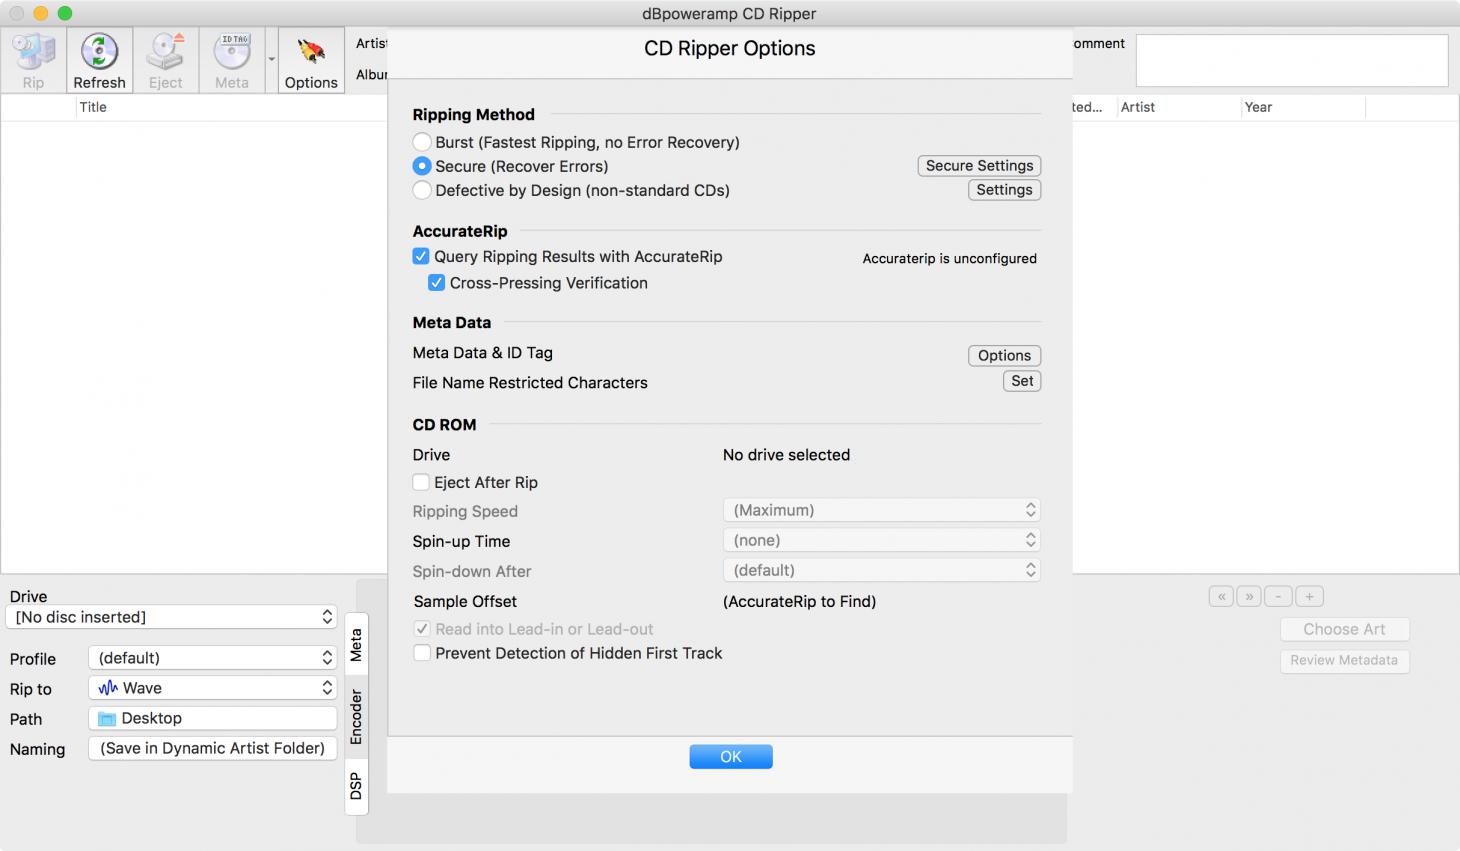
Task: Open the Options toolbar icon
Action: pyautogui.click(x=311, y=60)
